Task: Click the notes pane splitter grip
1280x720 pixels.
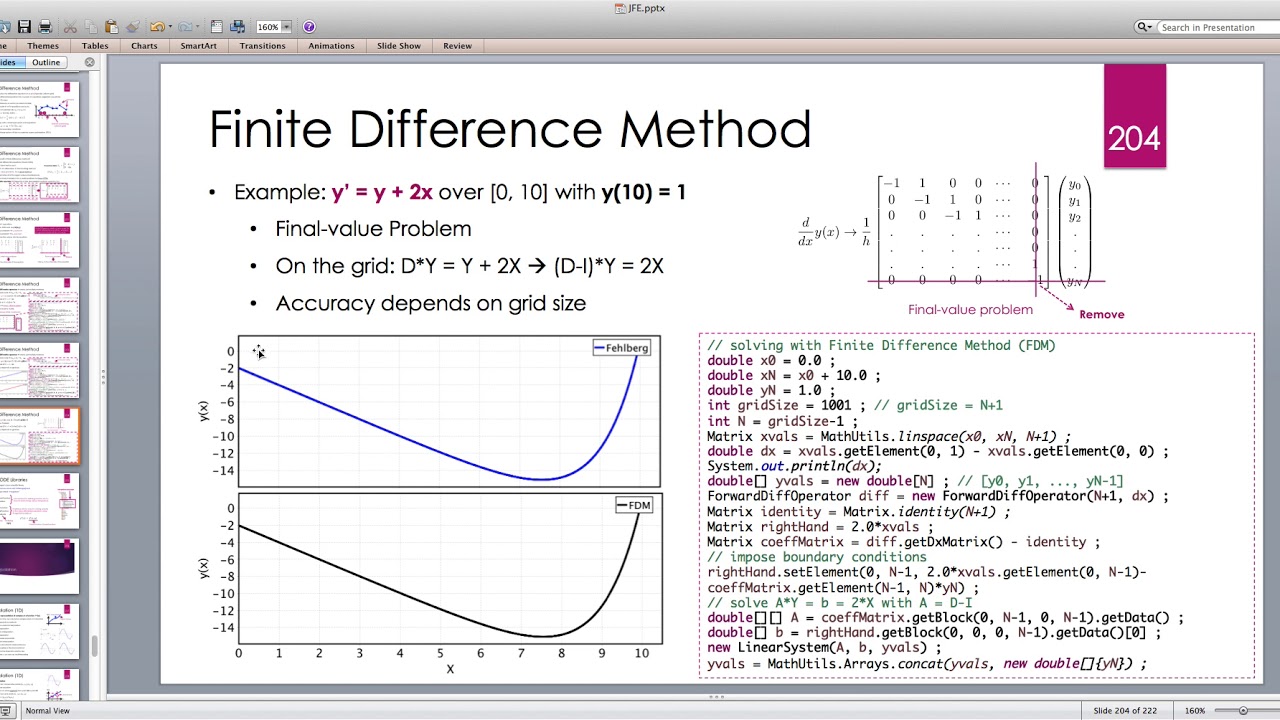Action: click(x=716, y=696)
